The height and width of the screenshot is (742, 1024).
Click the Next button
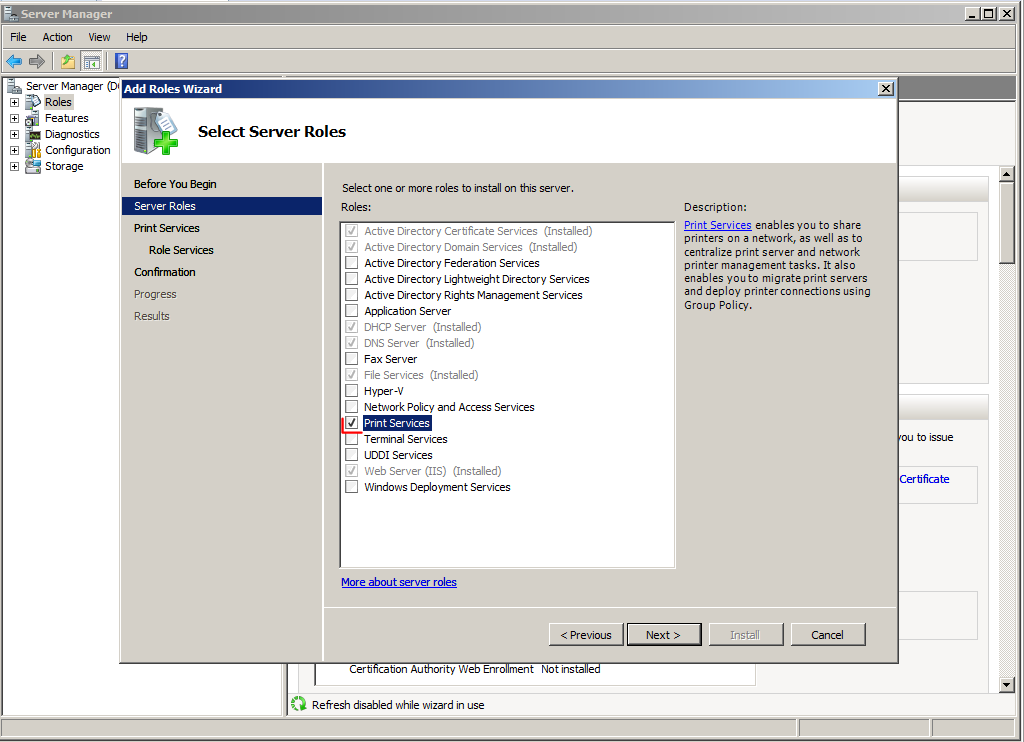click(x=664, y=634)
